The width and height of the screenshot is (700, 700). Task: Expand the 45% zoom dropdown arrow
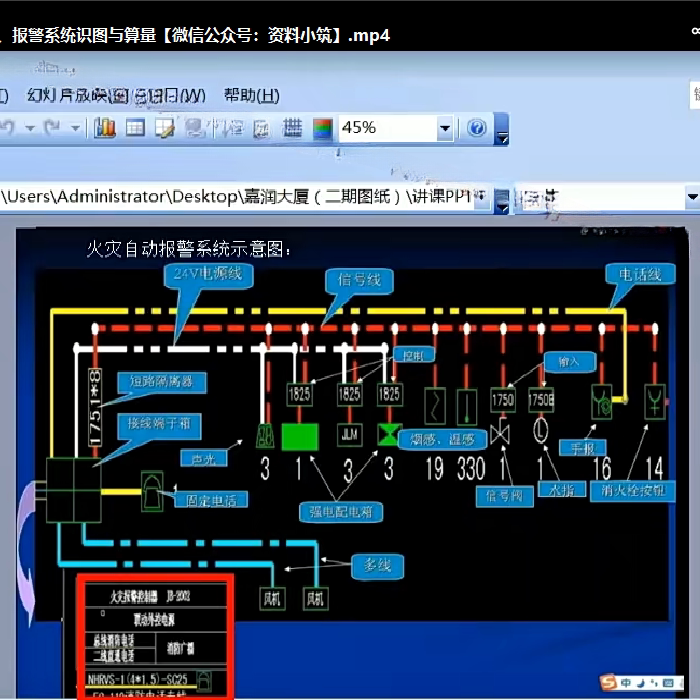(x=445, y=129)
